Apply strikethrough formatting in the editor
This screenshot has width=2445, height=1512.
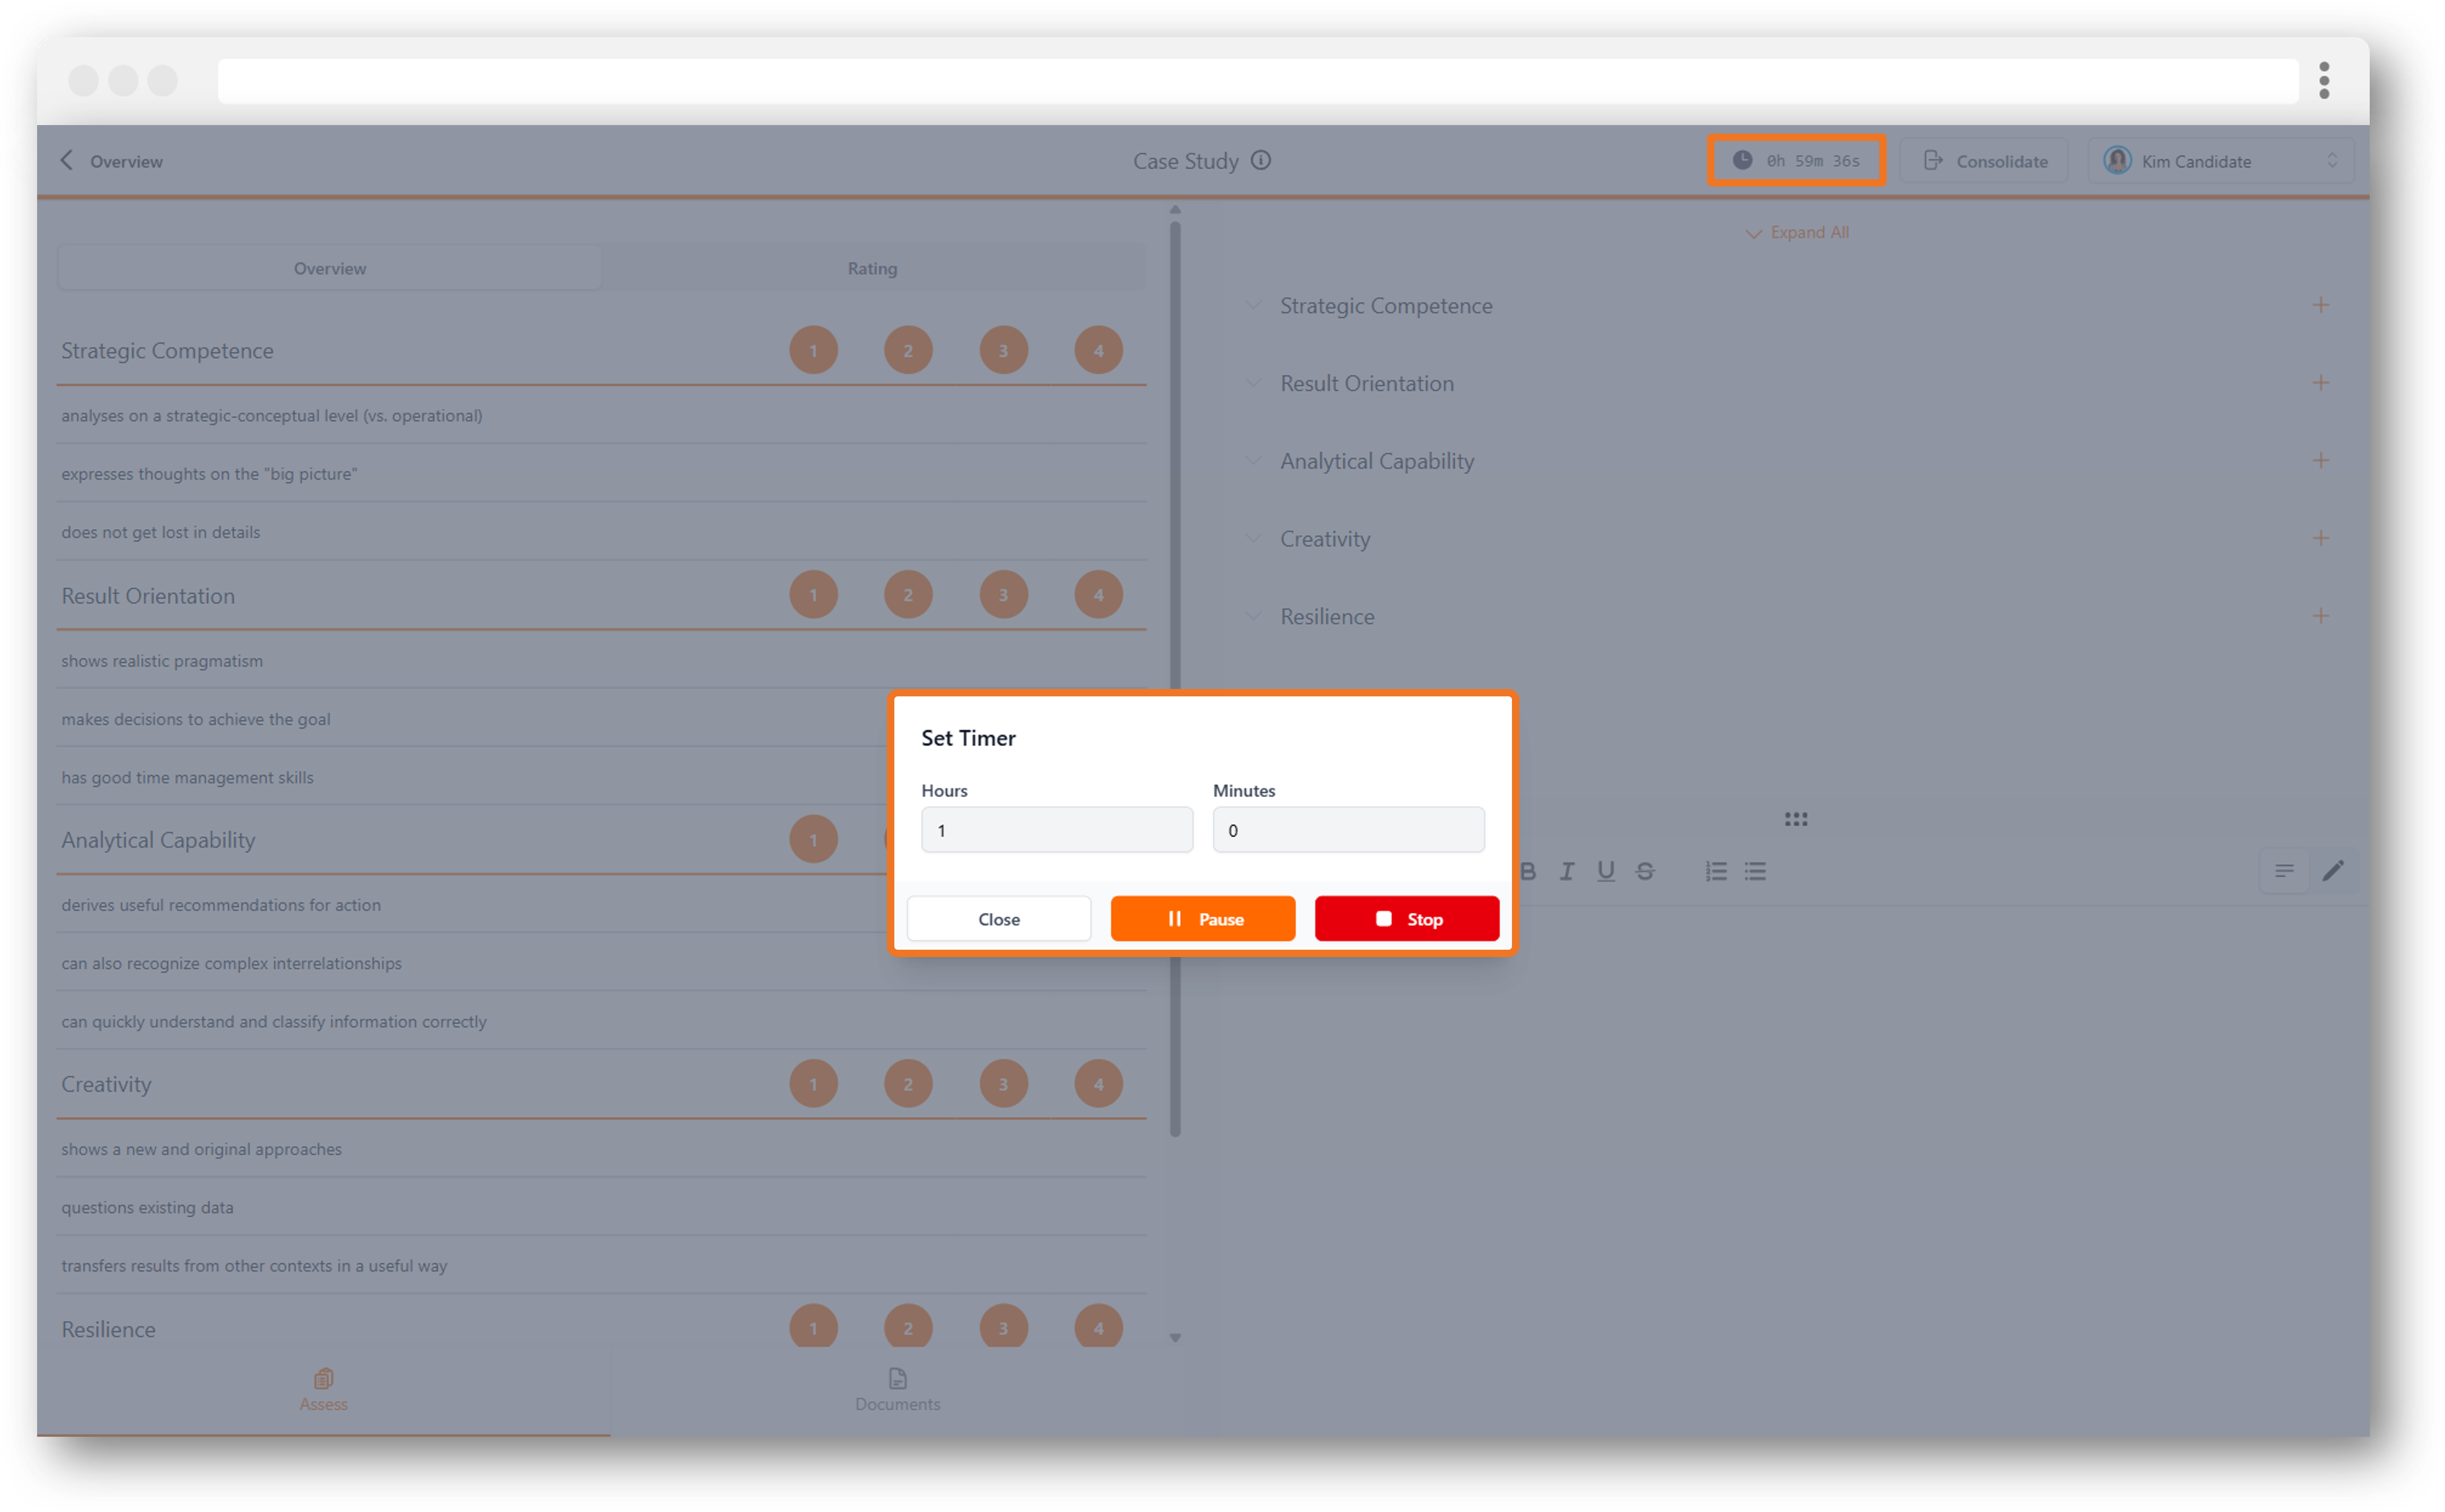(1645, 871)
